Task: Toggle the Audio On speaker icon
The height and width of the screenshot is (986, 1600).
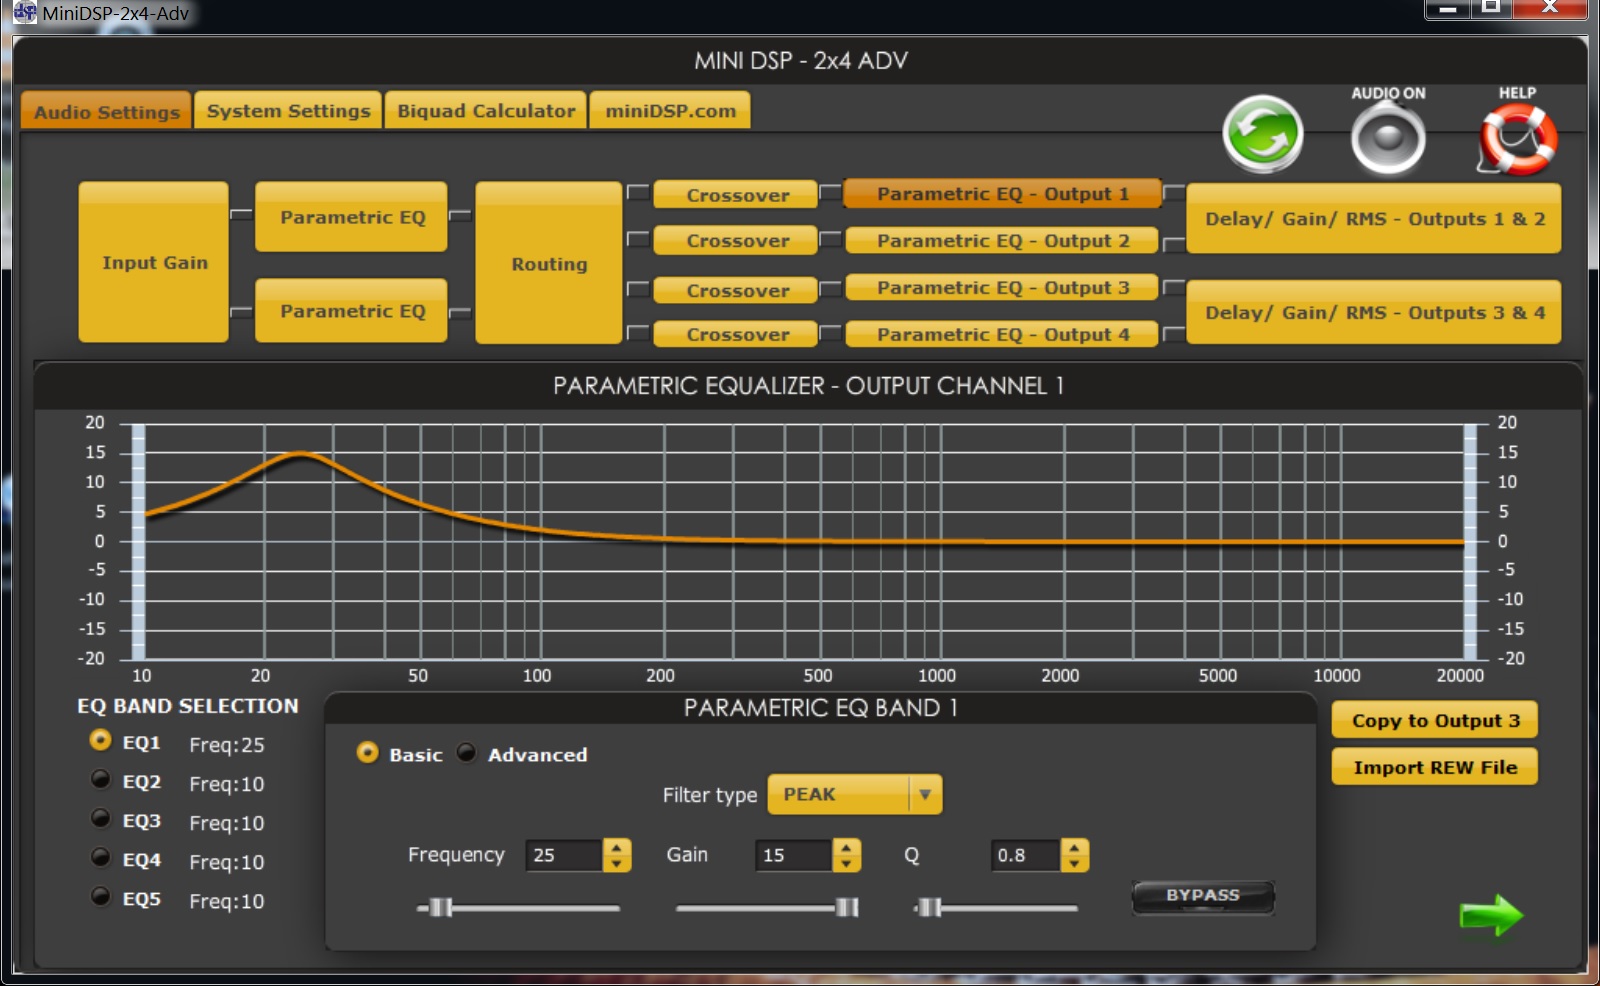Action: coord(1388,139)
